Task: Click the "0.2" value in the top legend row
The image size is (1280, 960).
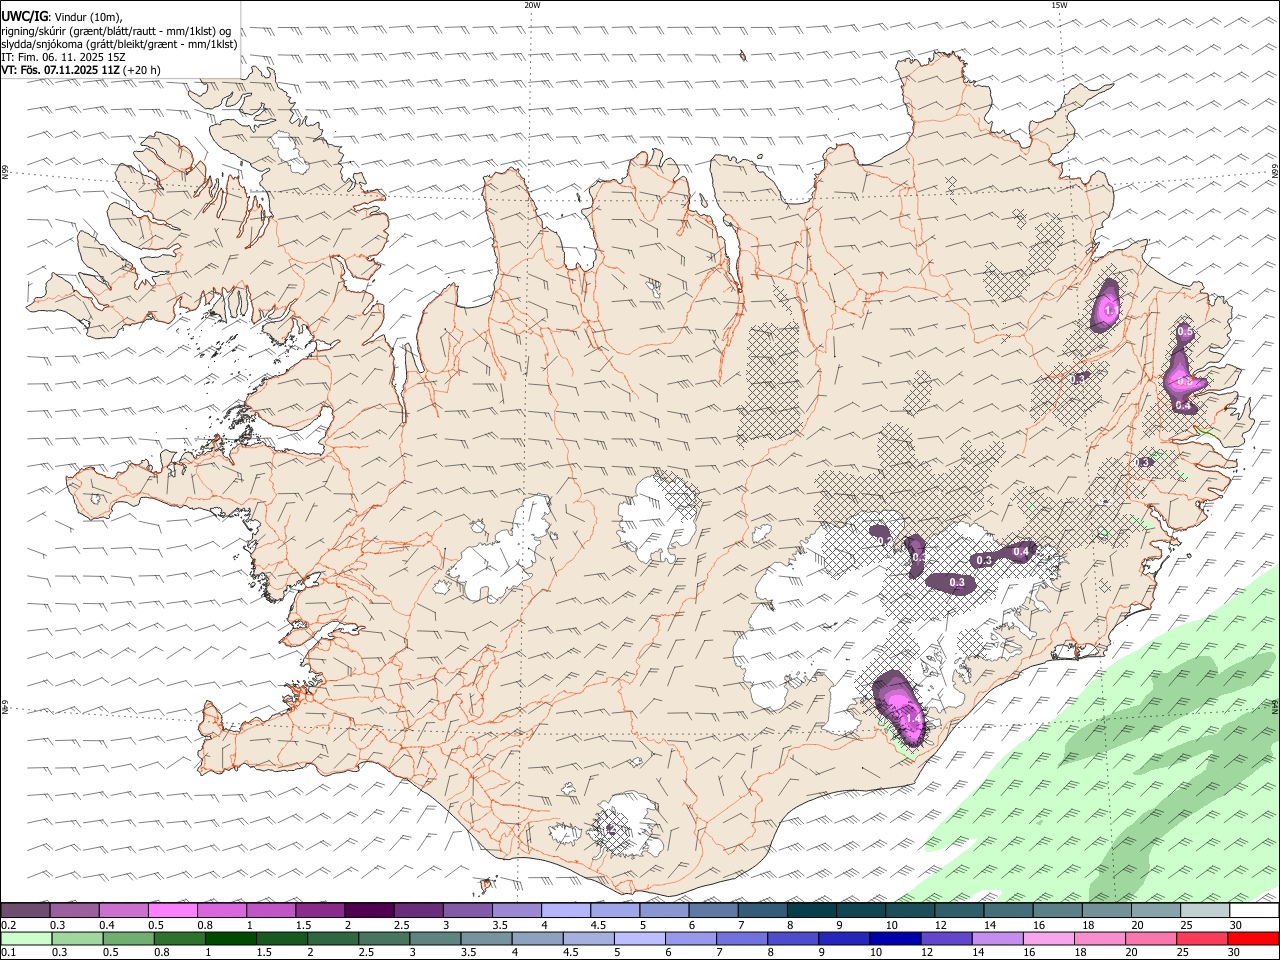Action: point(8,925)
